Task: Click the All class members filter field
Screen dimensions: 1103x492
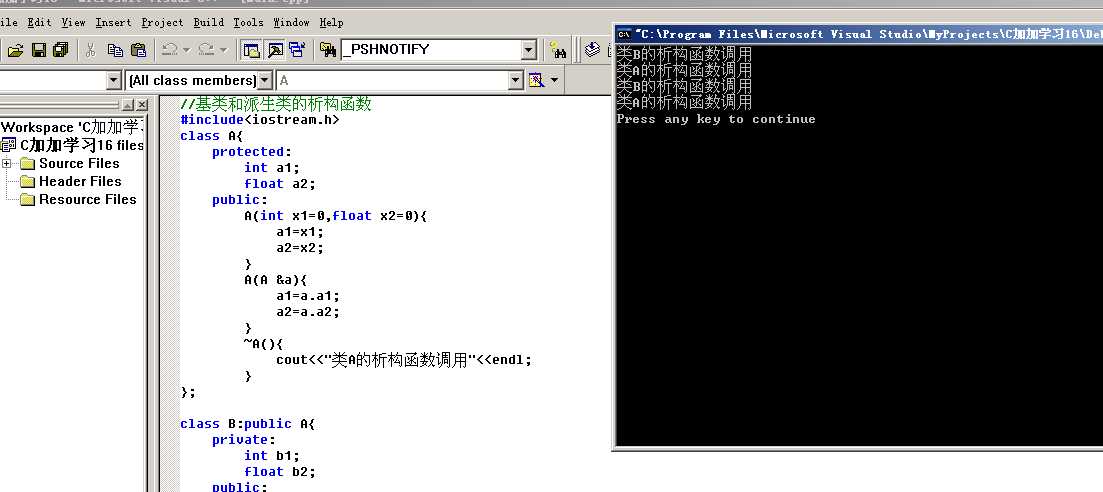Action: 192,80
